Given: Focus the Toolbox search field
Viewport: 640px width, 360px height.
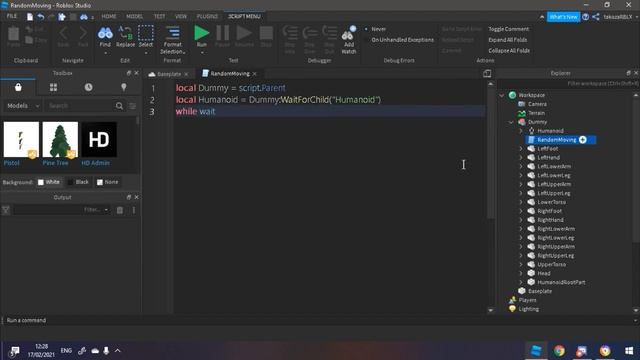Looking at the screenshot, I should click(79, 106).
